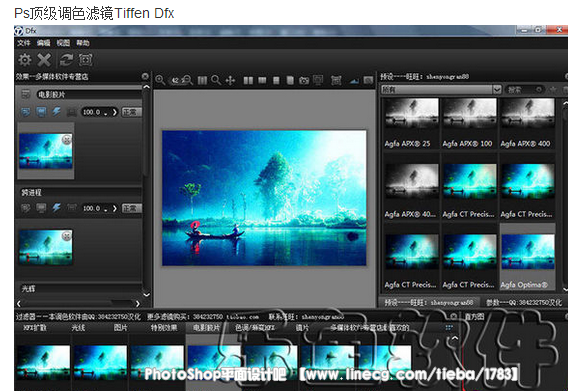Toggle the lightning bolt on second effect layer
The width and height of the screenshot is (568, 391).
click(x=56, y=208)
